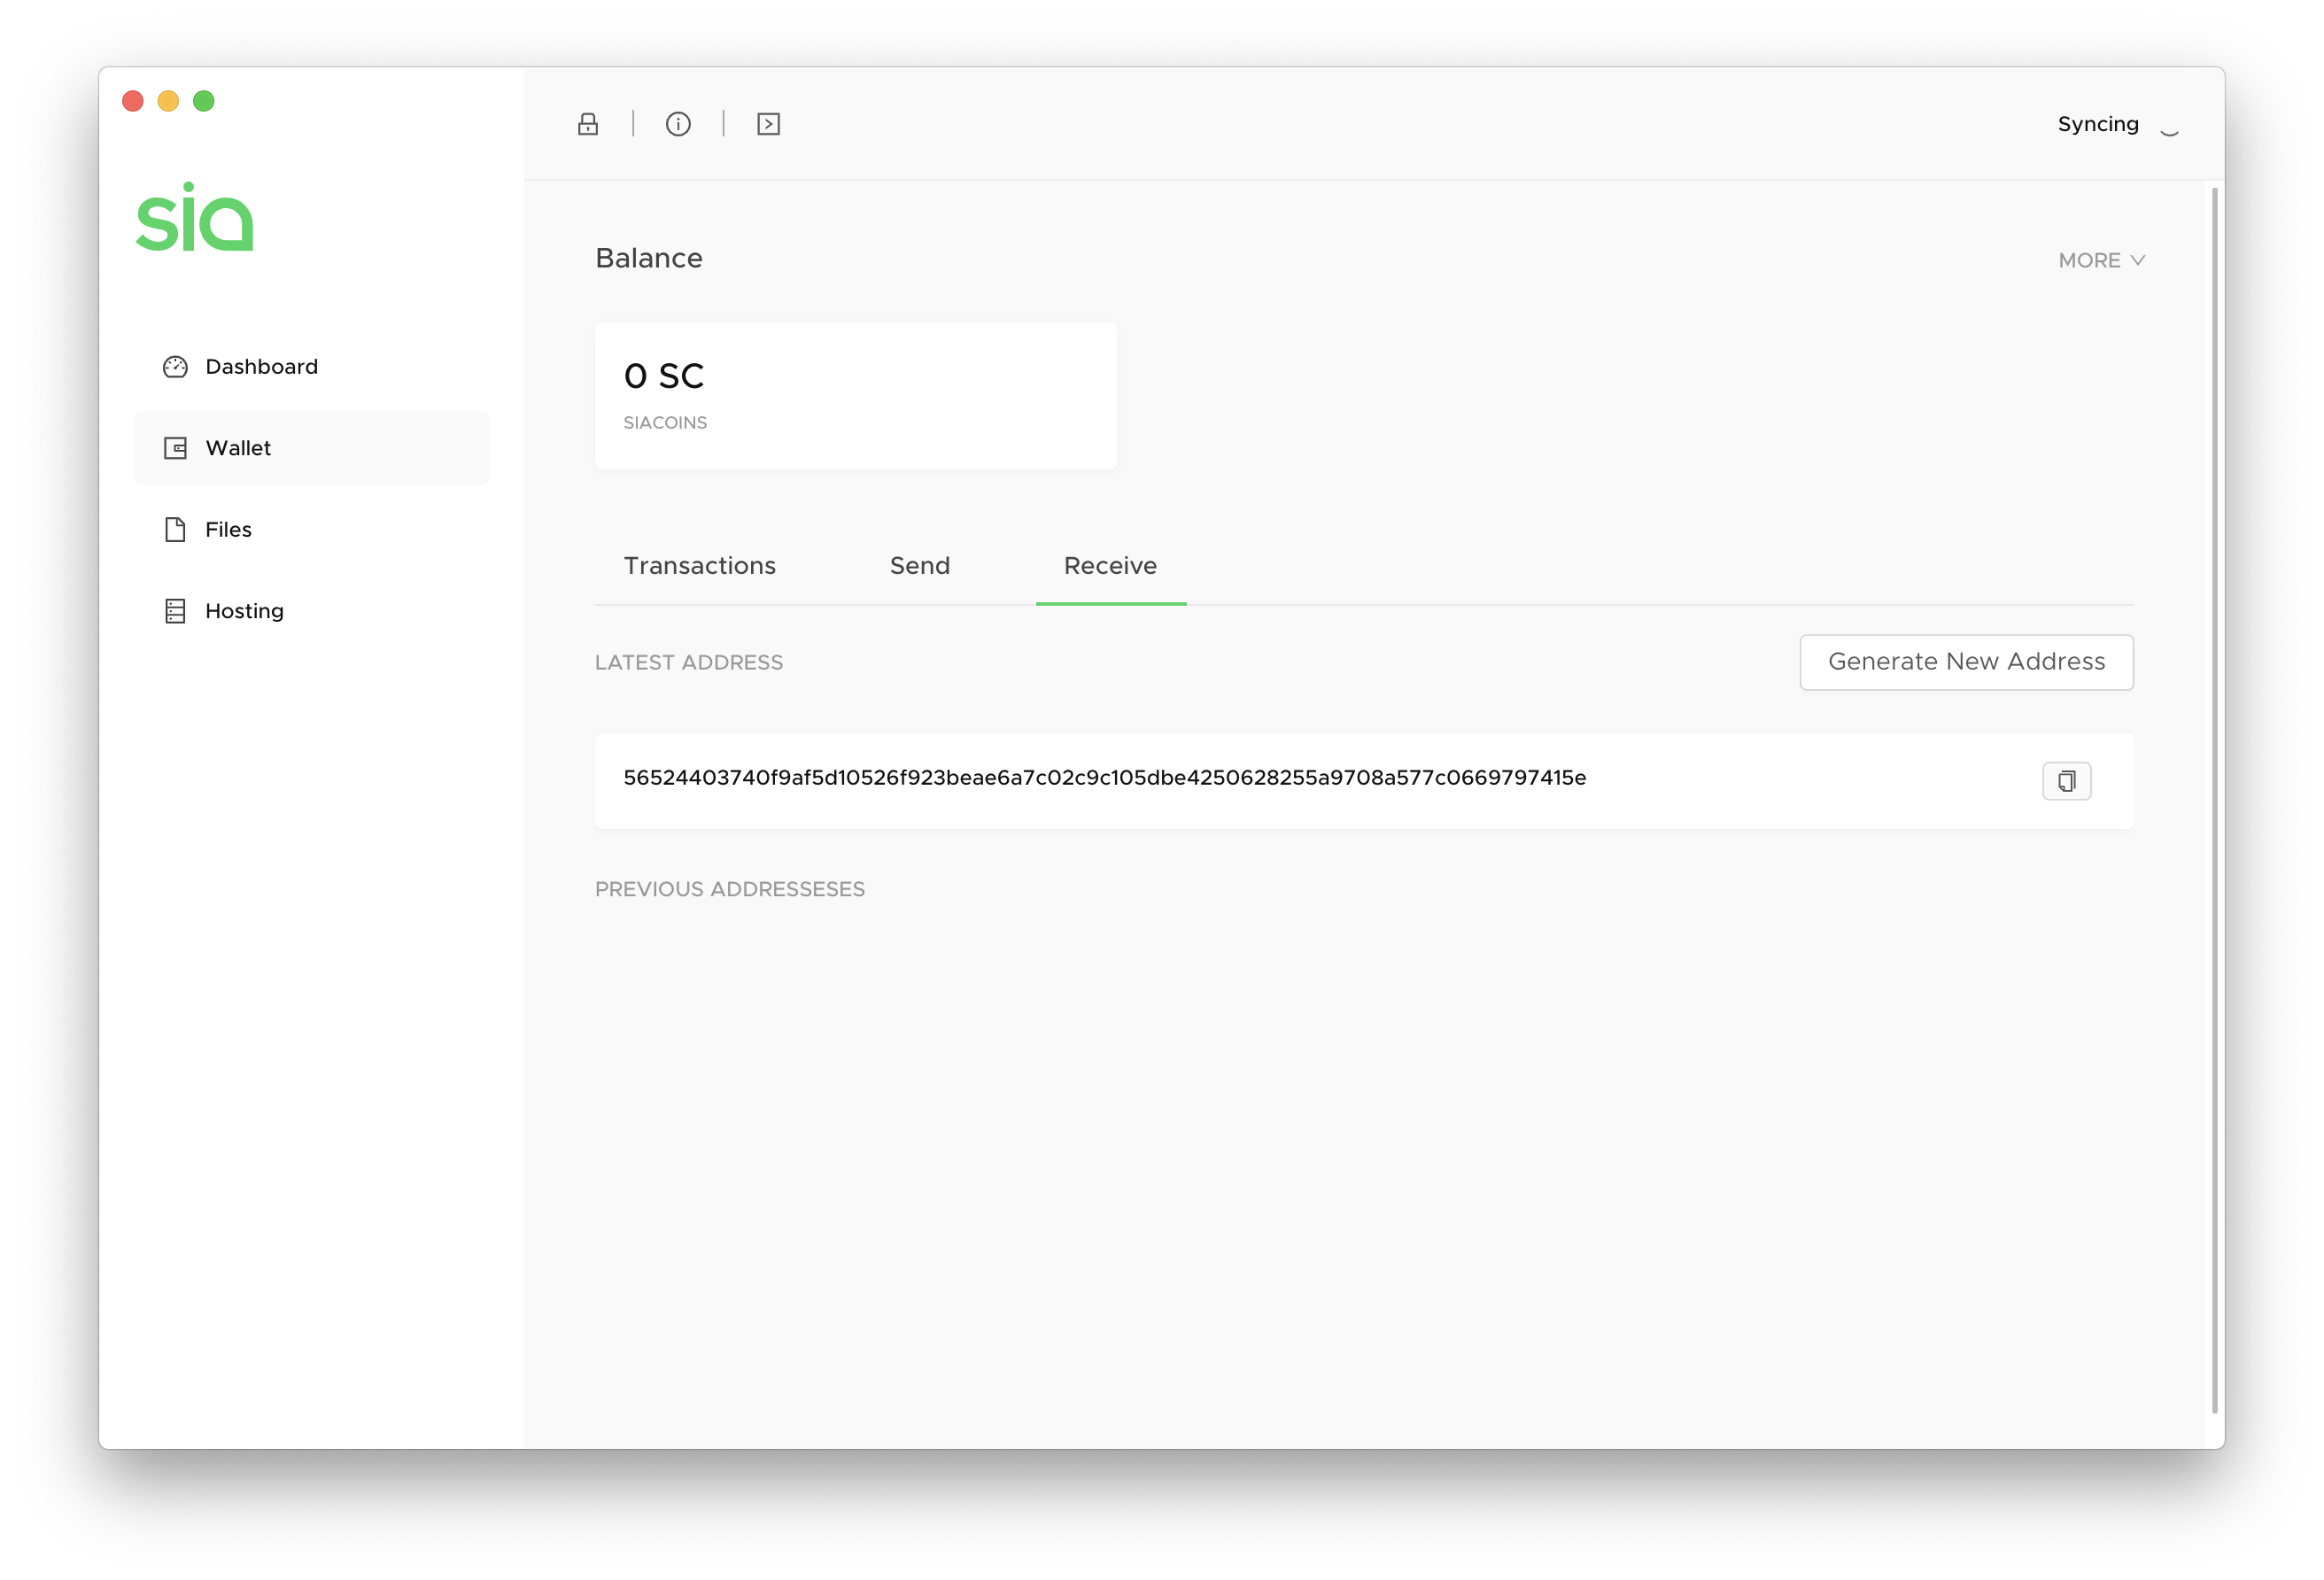The image size is (2324, 1580).
Task: Click the 0 SC balance value
Action: 664,376
